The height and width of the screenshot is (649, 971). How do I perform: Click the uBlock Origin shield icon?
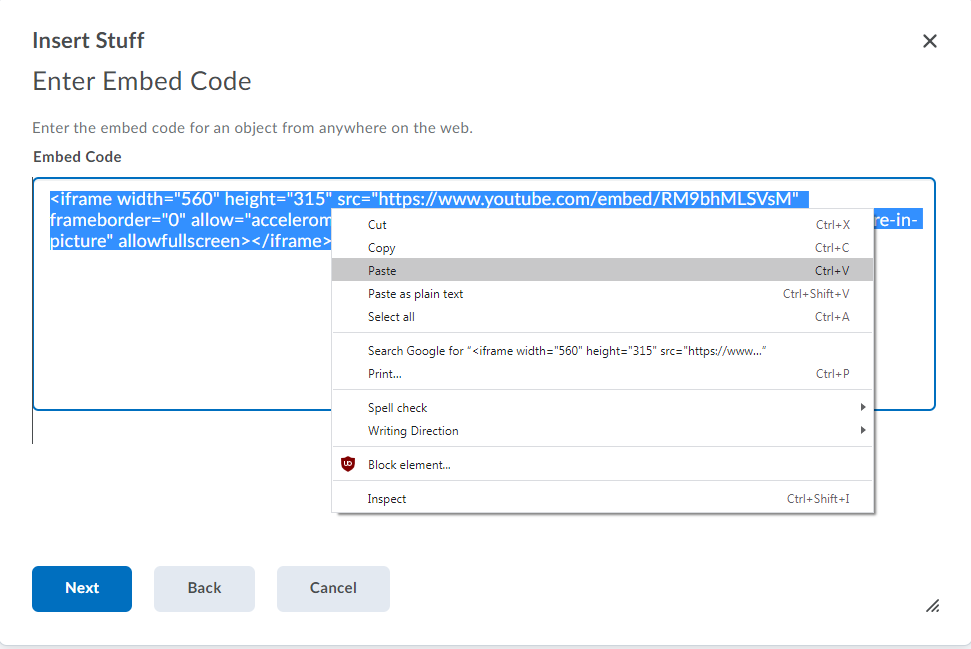coord(348,464)
